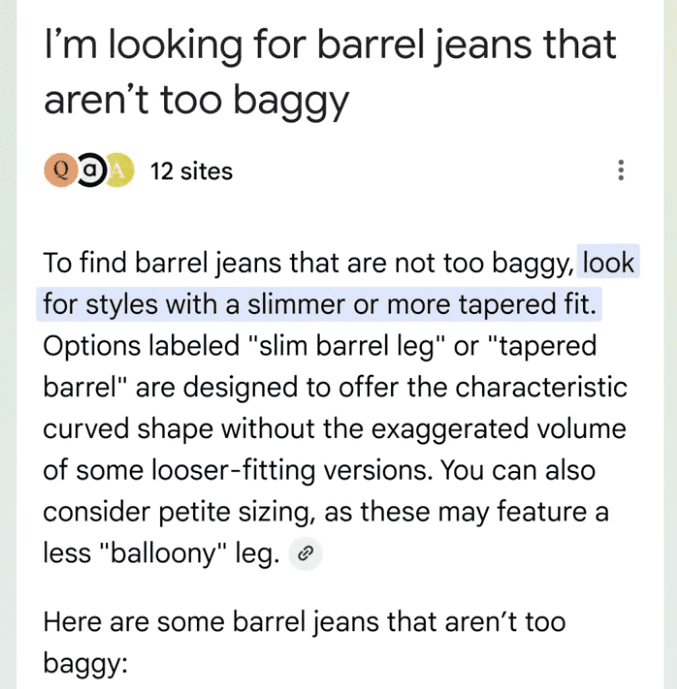Image resolution: width=677 pixels, height=689 pixels.
Task: Open the "12 sites" sources list
Action: tap(190, 171)
